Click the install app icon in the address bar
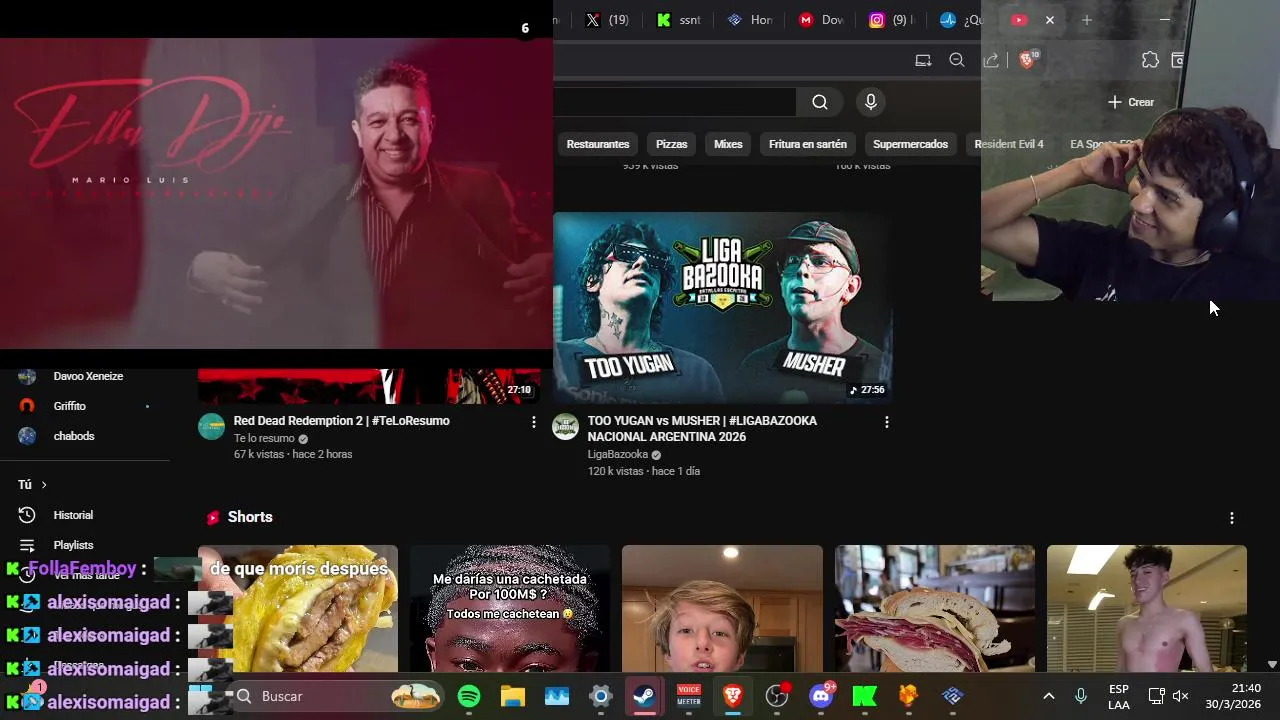This screenshot has width=1280, height=720. pyautogui.click(x=923, y=60)
